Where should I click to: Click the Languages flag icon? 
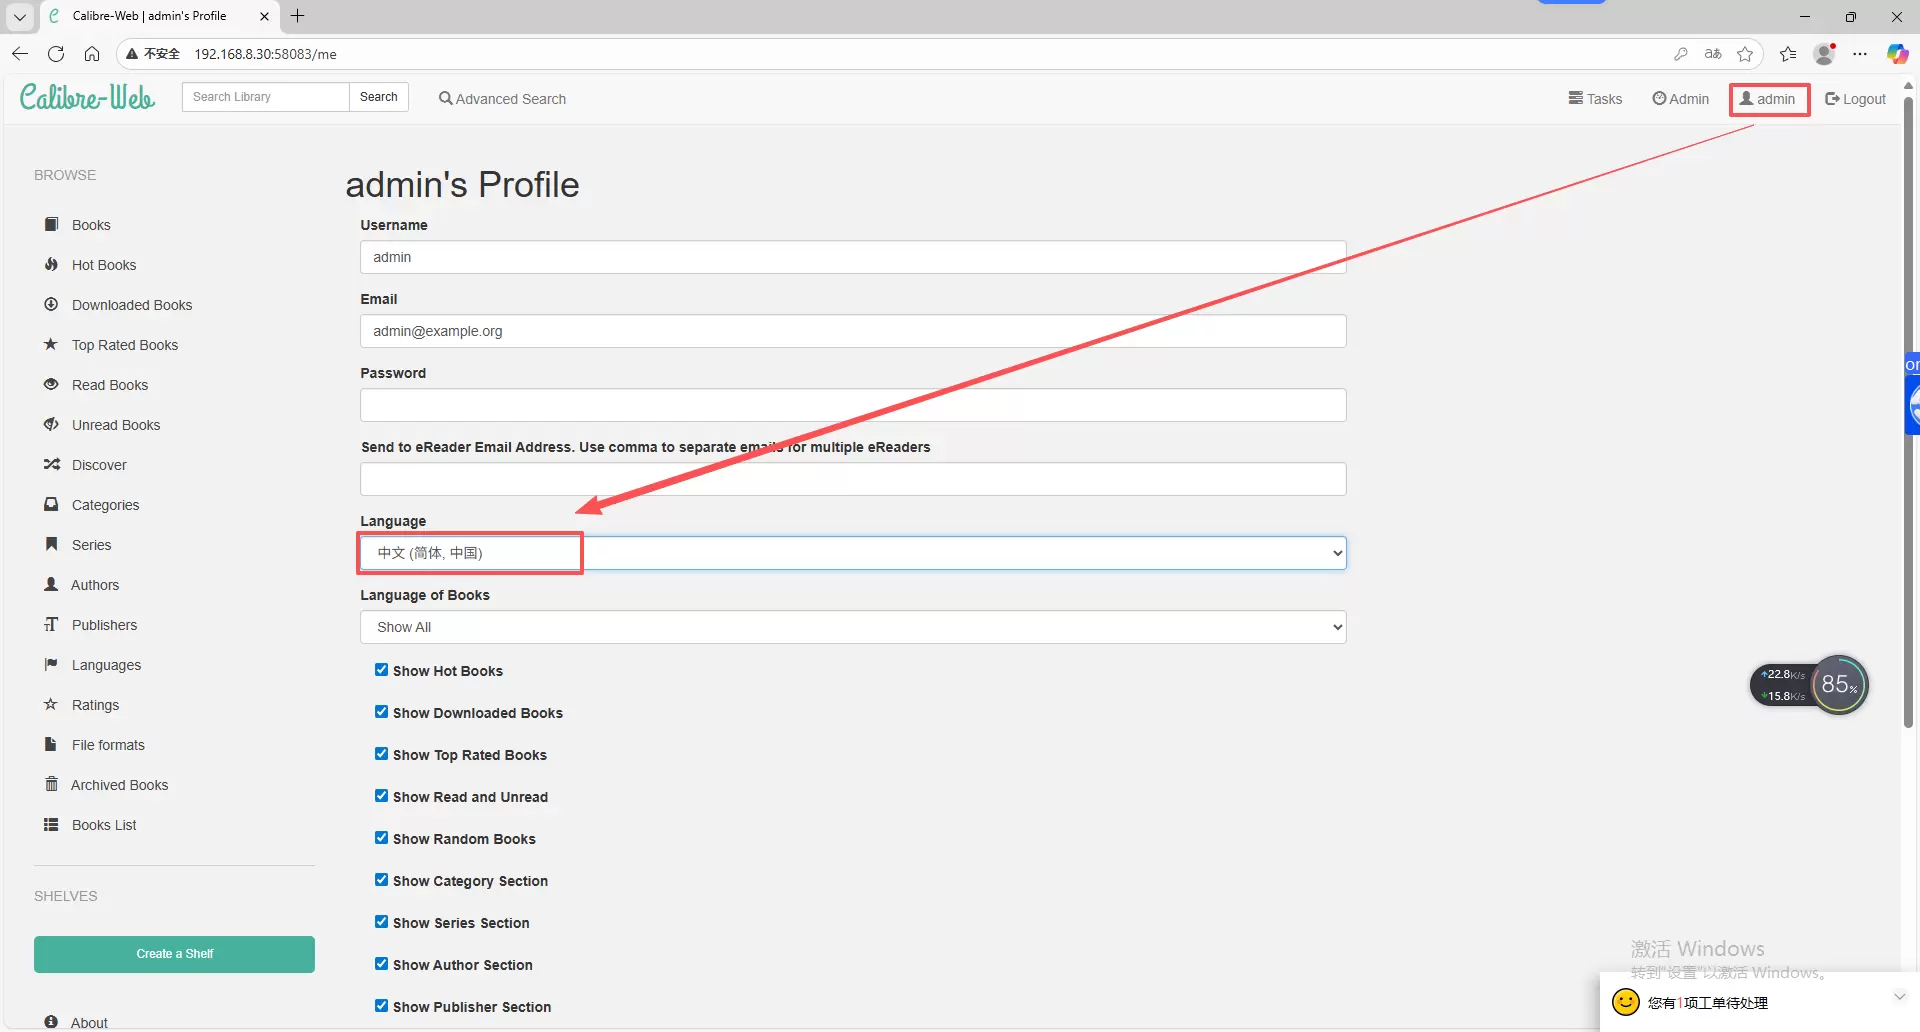click(51, 665)
